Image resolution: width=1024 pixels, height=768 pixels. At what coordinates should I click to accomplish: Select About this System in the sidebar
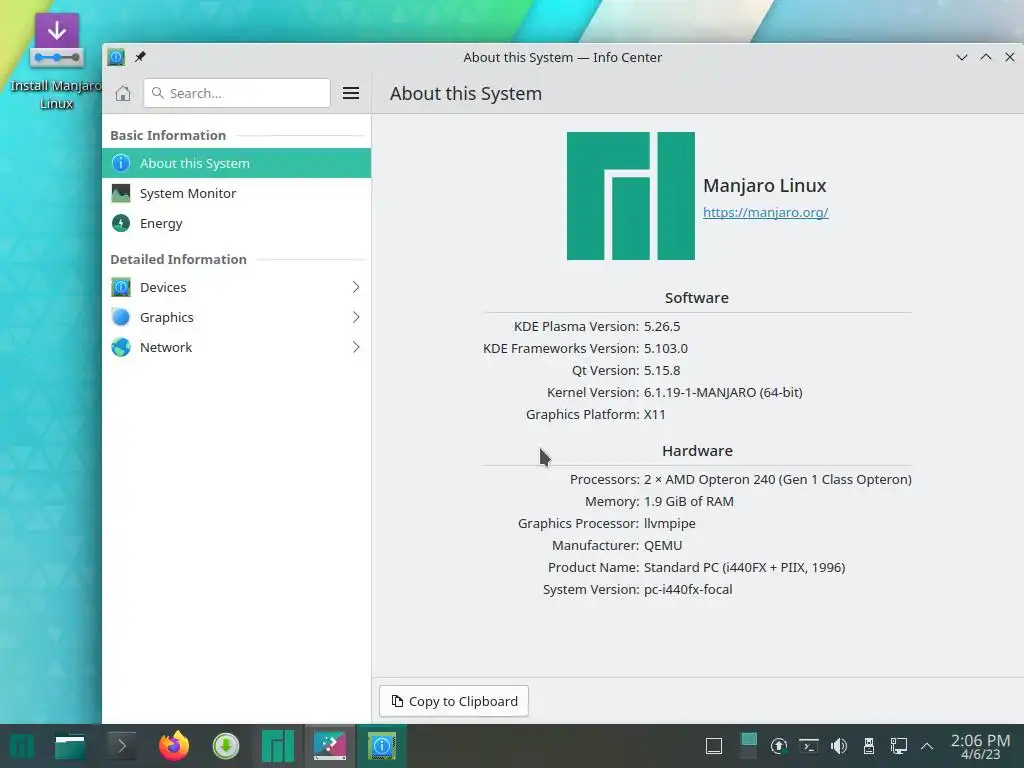click(x=236, y=163)
